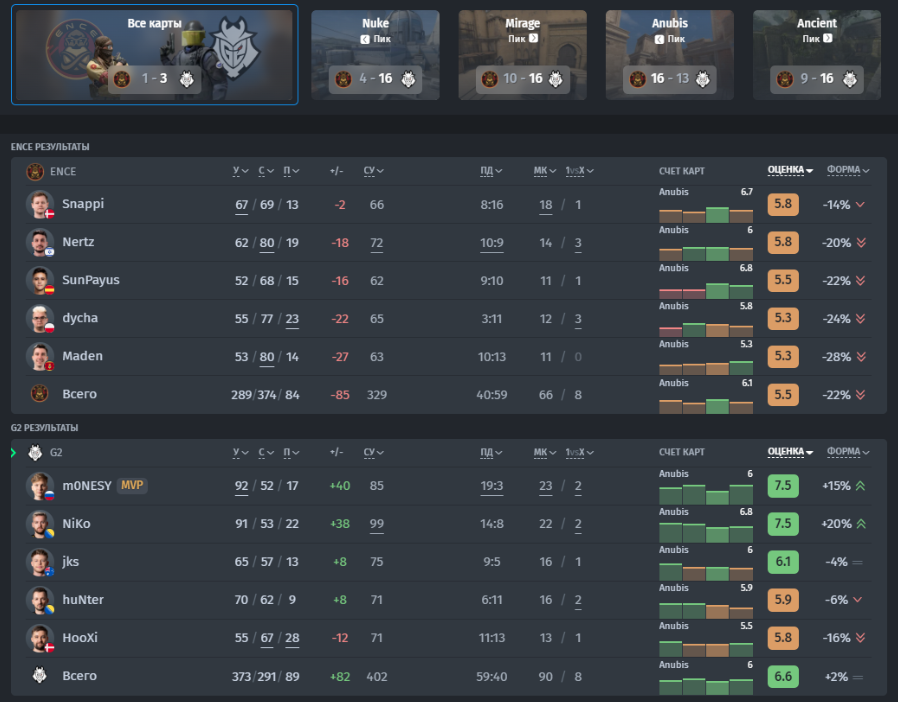Sort the G2 table by ФОРМА

pyautogui.click(x=848, y=452)
